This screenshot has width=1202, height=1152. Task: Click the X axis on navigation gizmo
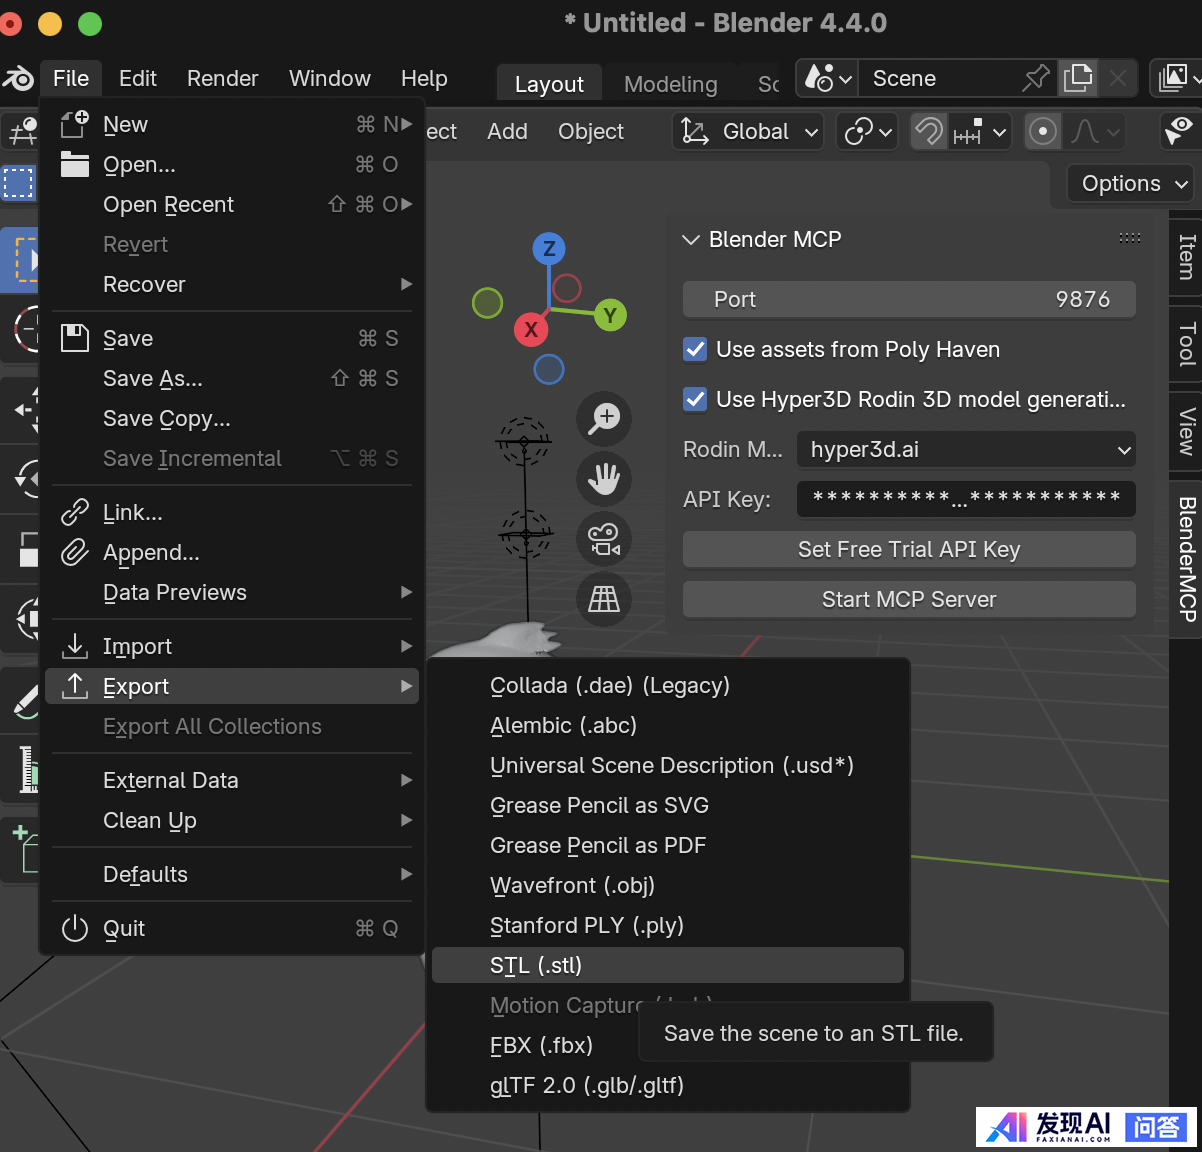click(531, 329)
